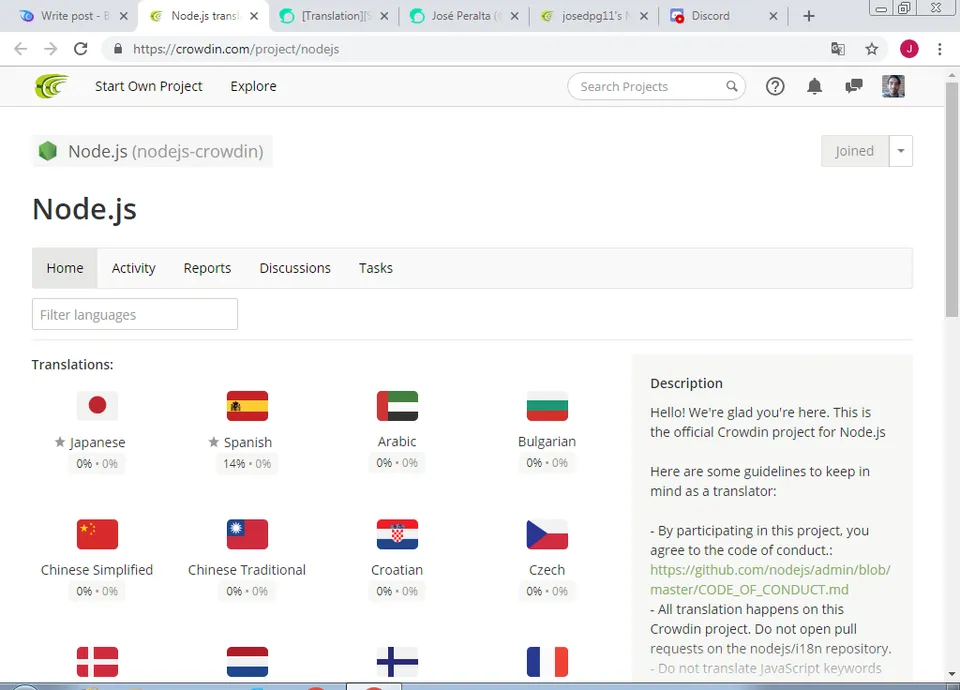Open Start Own Project menu item

pyautogui.click(x=149, y=86)
